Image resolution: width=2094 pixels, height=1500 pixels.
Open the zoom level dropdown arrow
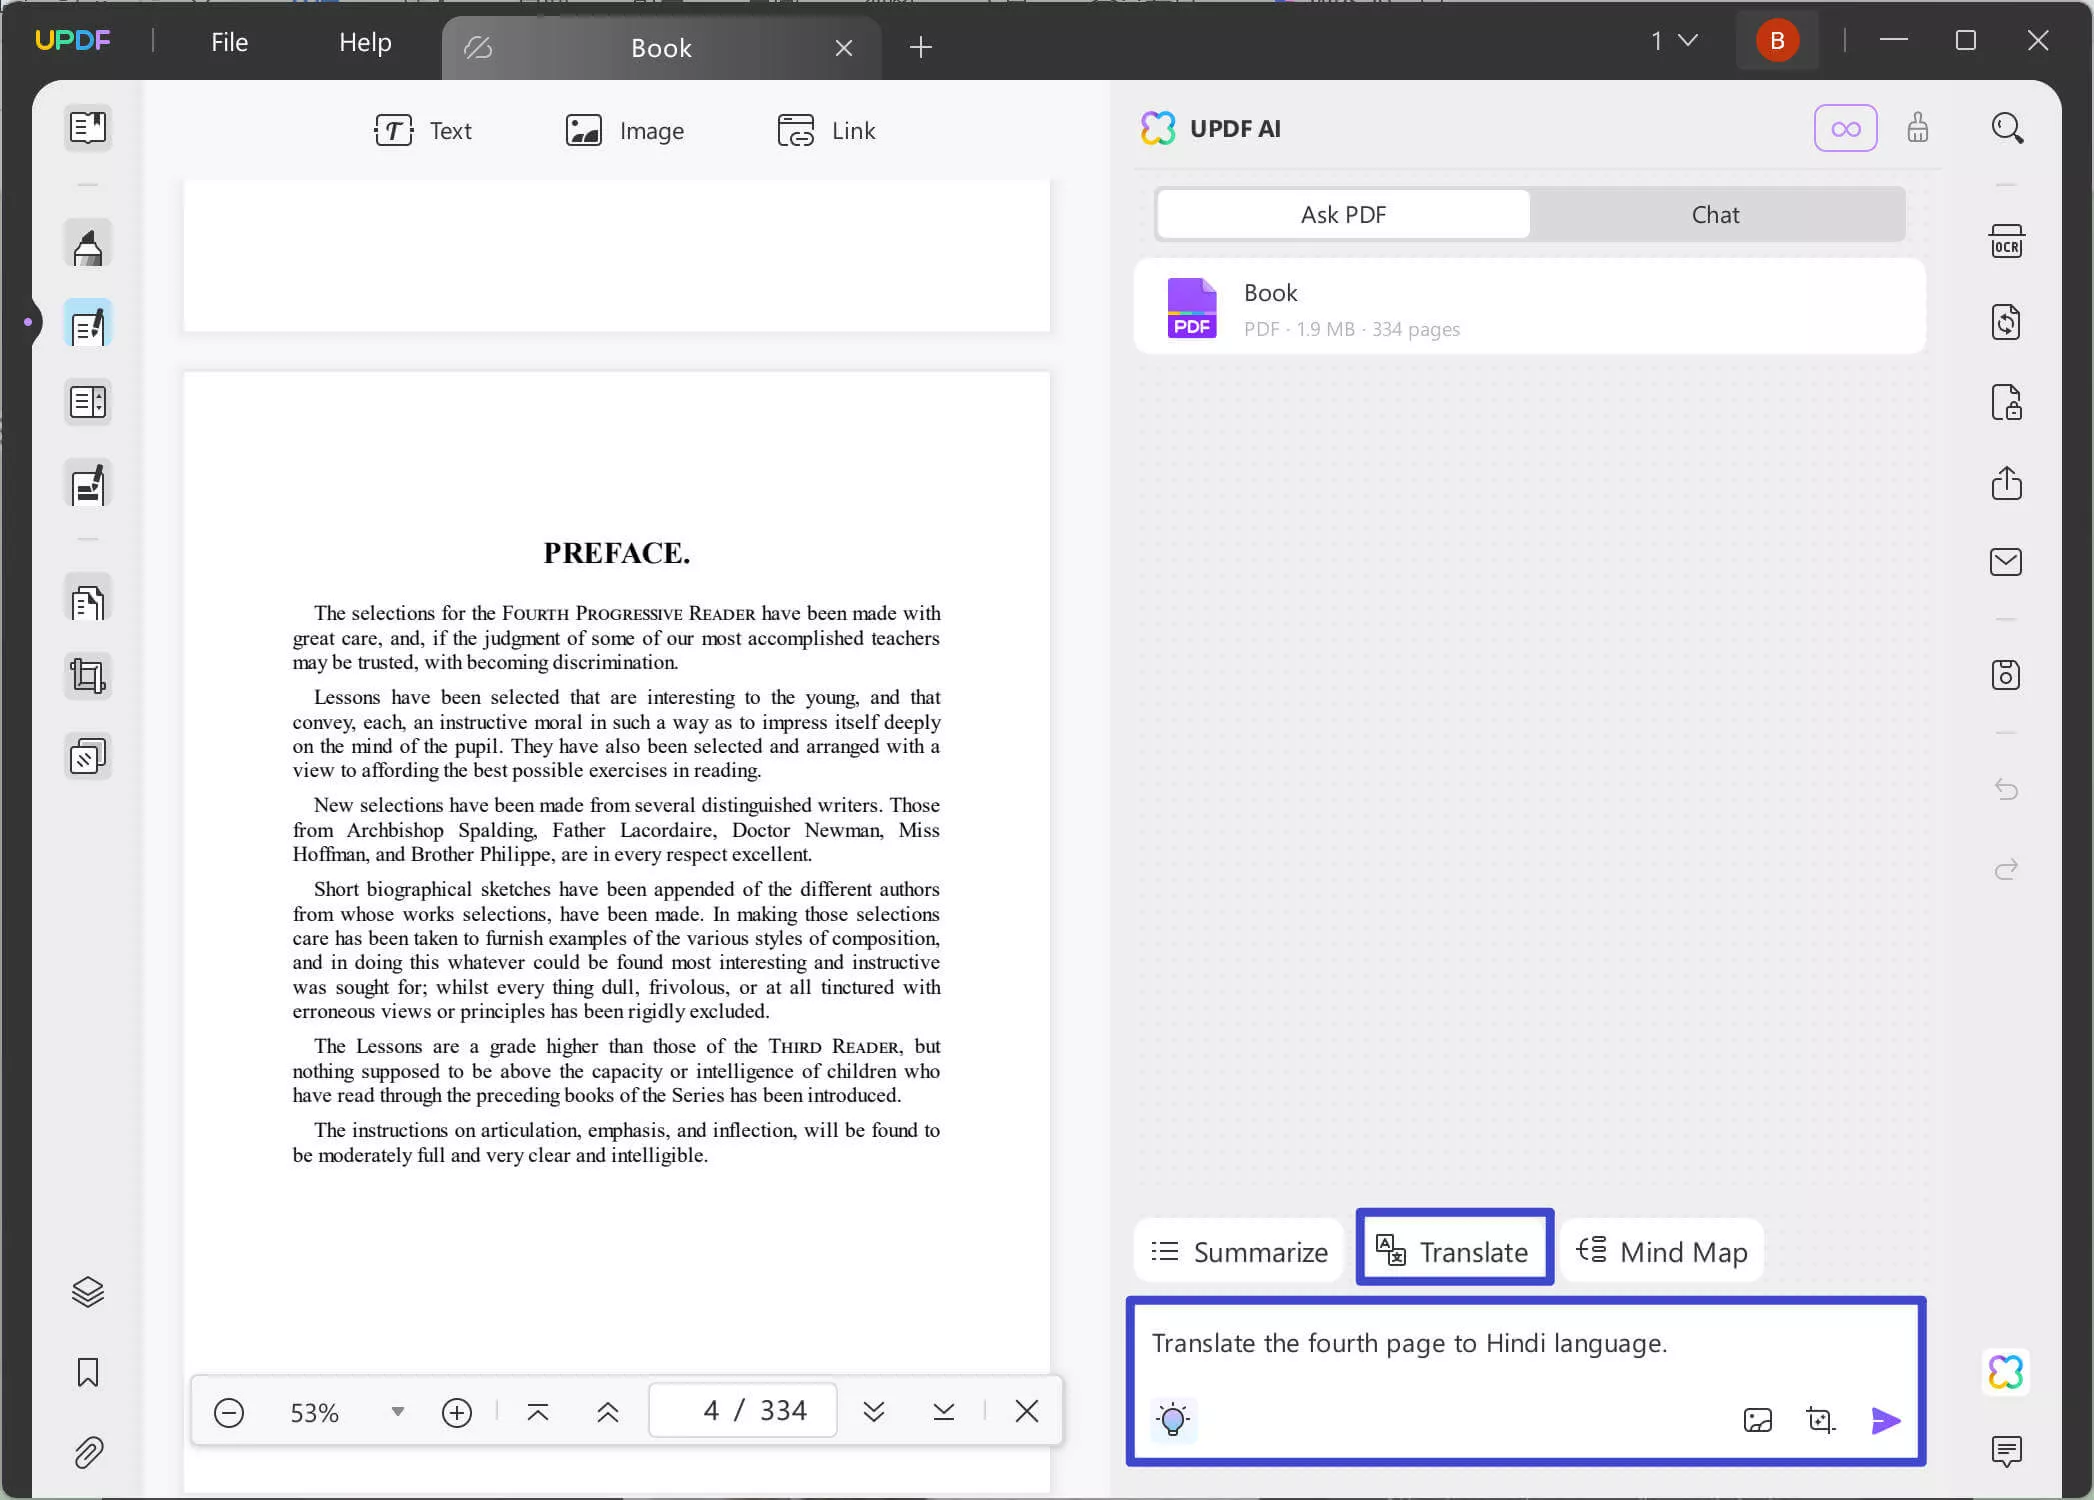(x=398, y=1411)
